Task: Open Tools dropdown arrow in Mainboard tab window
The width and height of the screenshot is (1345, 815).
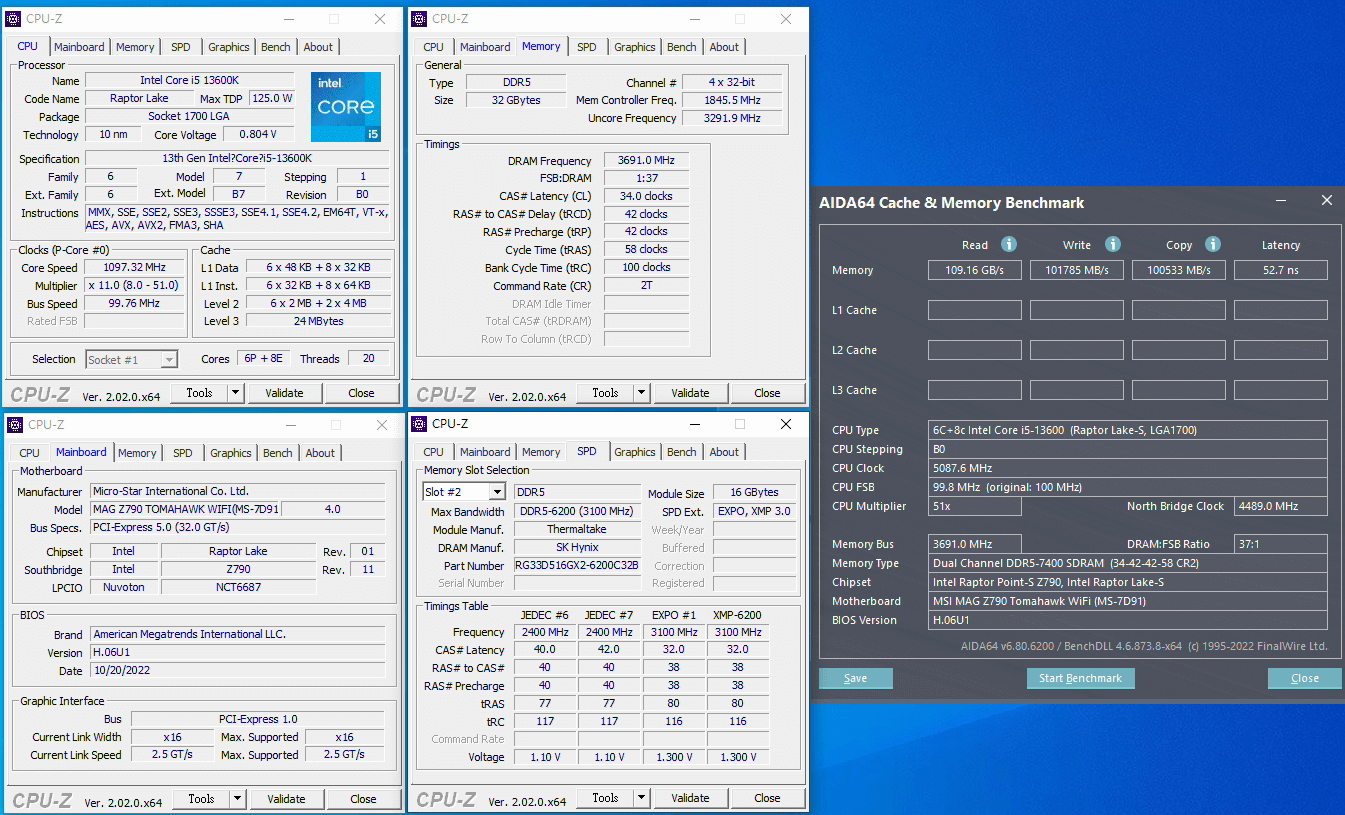Action: click(x=238, y=799)
